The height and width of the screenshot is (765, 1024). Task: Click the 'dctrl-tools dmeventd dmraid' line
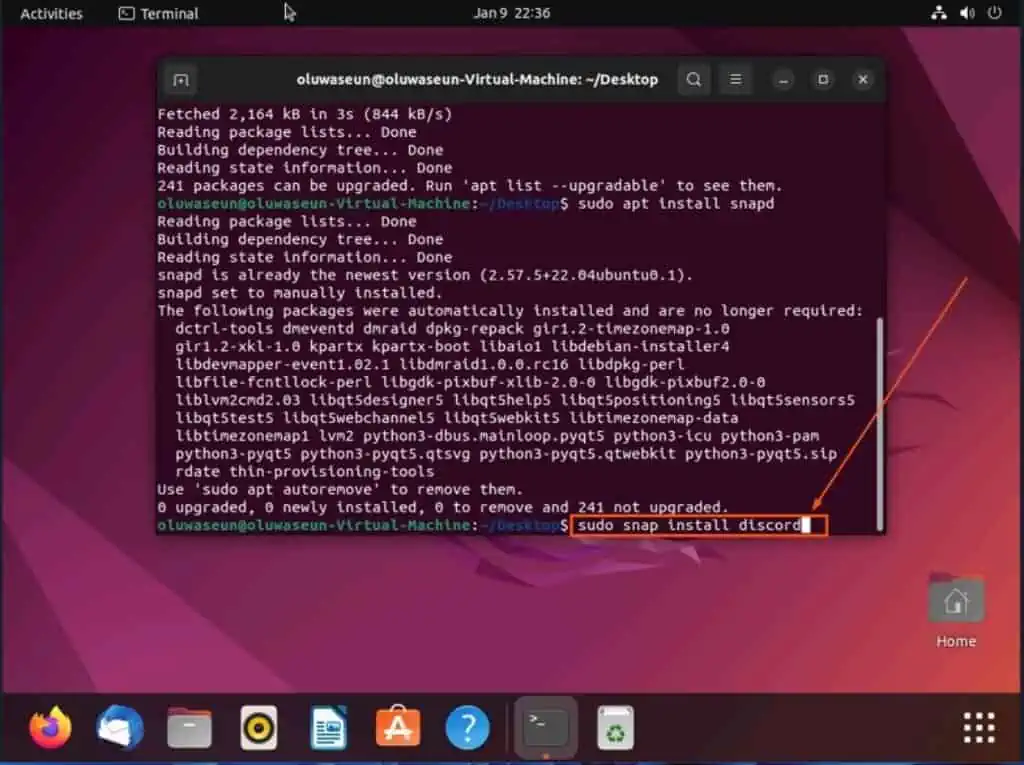click(x=452, y=329)
